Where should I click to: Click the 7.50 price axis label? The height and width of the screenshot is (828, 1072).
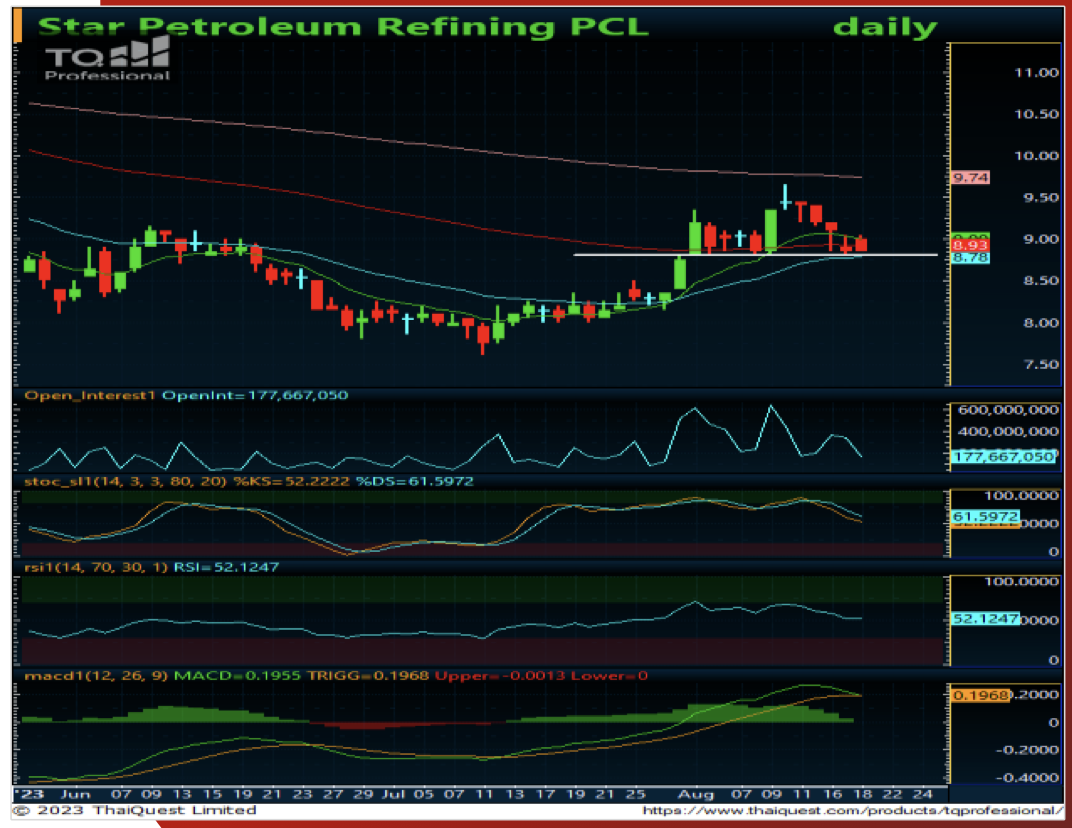click(1040, 364)
